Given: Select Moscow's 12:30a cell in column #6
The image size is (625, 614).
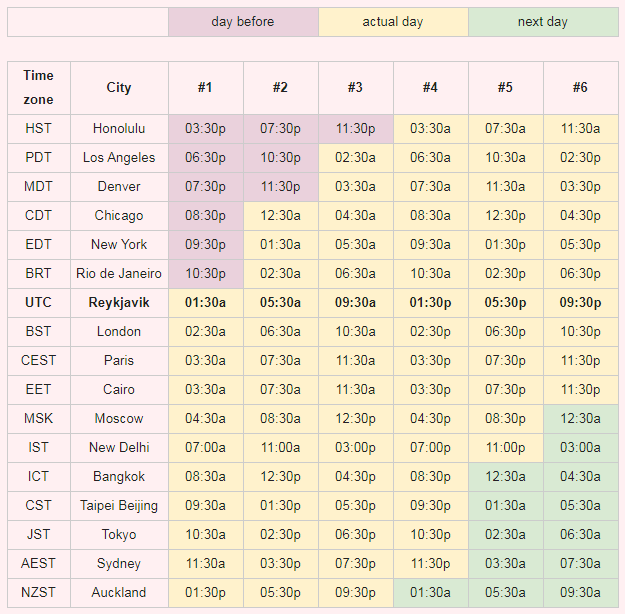Looking at the screenshot, I should 581,419.
